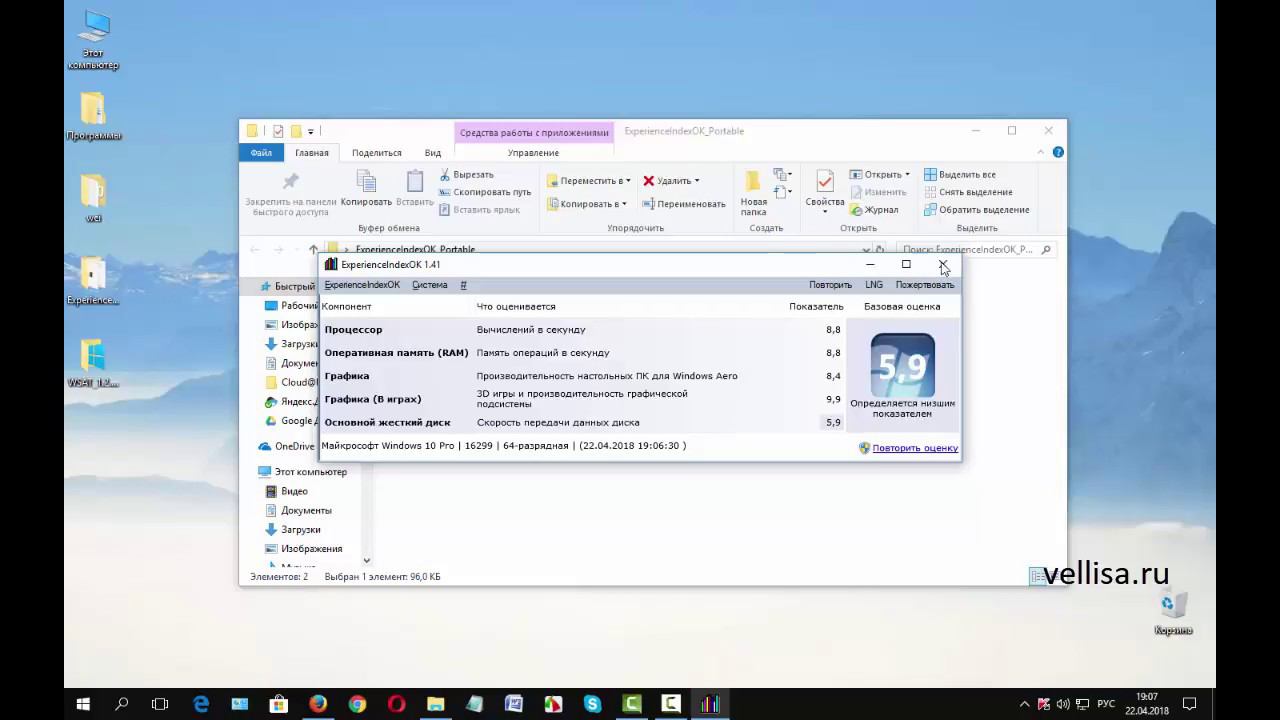Open the Explorer help icon
1280x720 pixels.
[x=1058, y=152]
